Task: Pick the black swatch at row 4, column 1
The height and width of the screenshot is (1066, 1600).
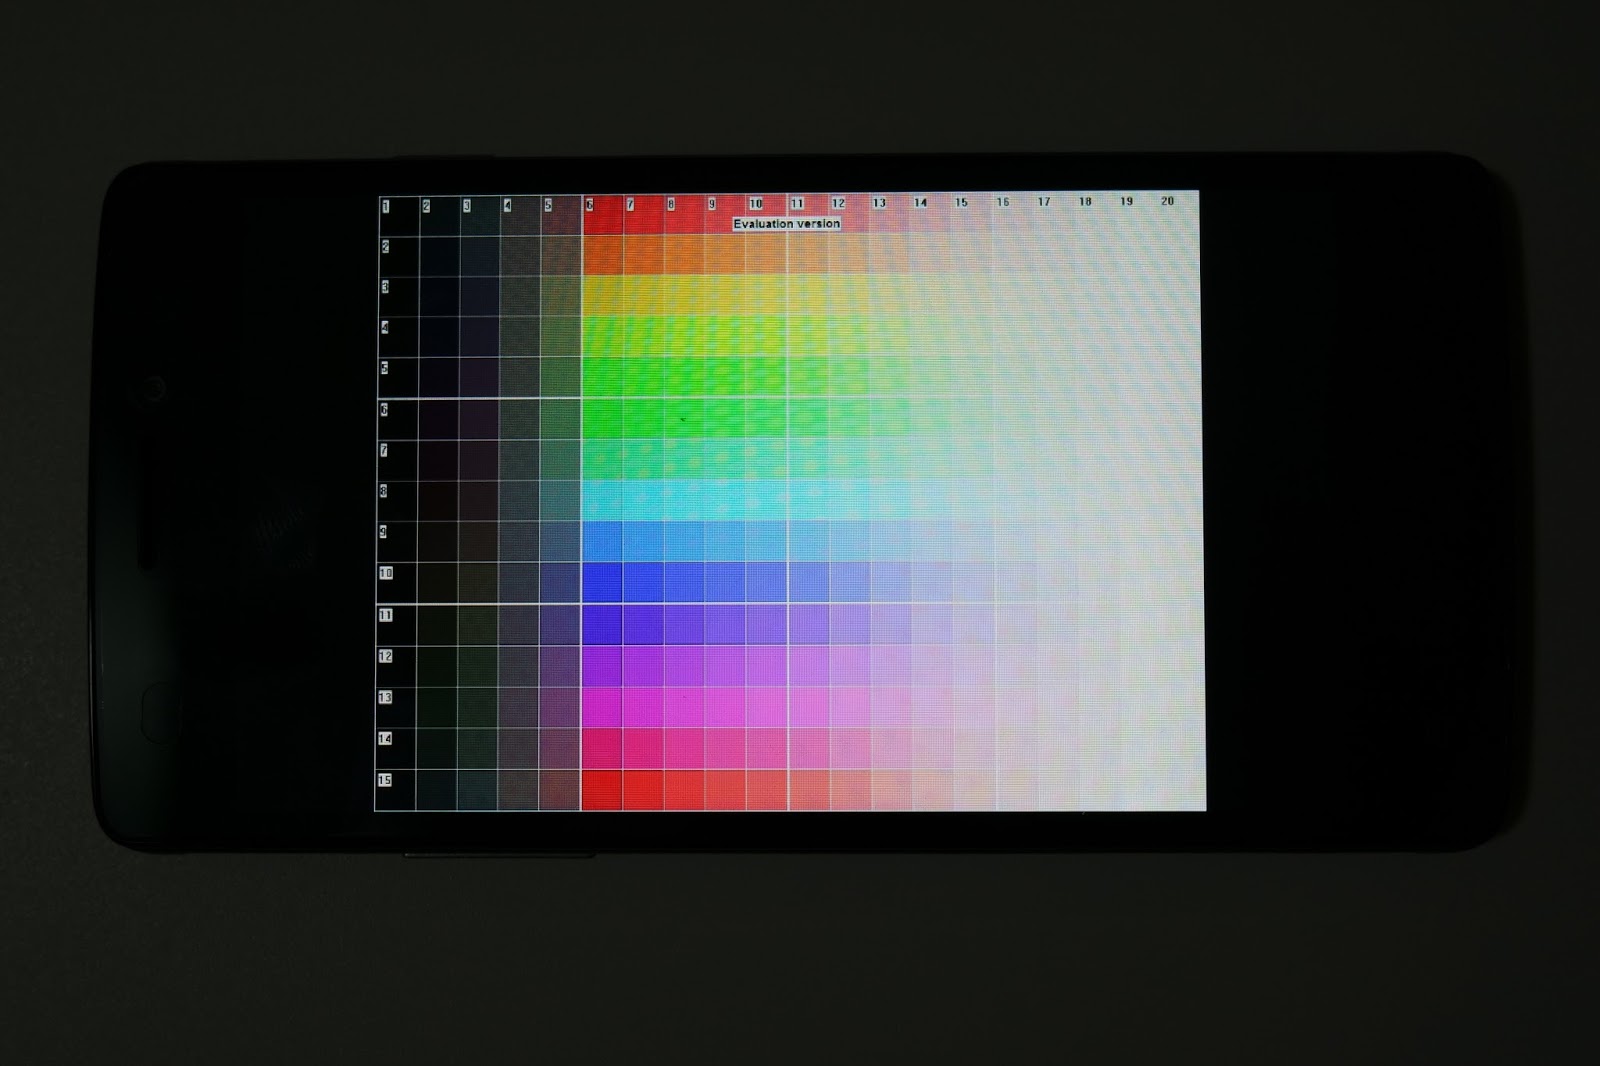Action: (399, 337)
